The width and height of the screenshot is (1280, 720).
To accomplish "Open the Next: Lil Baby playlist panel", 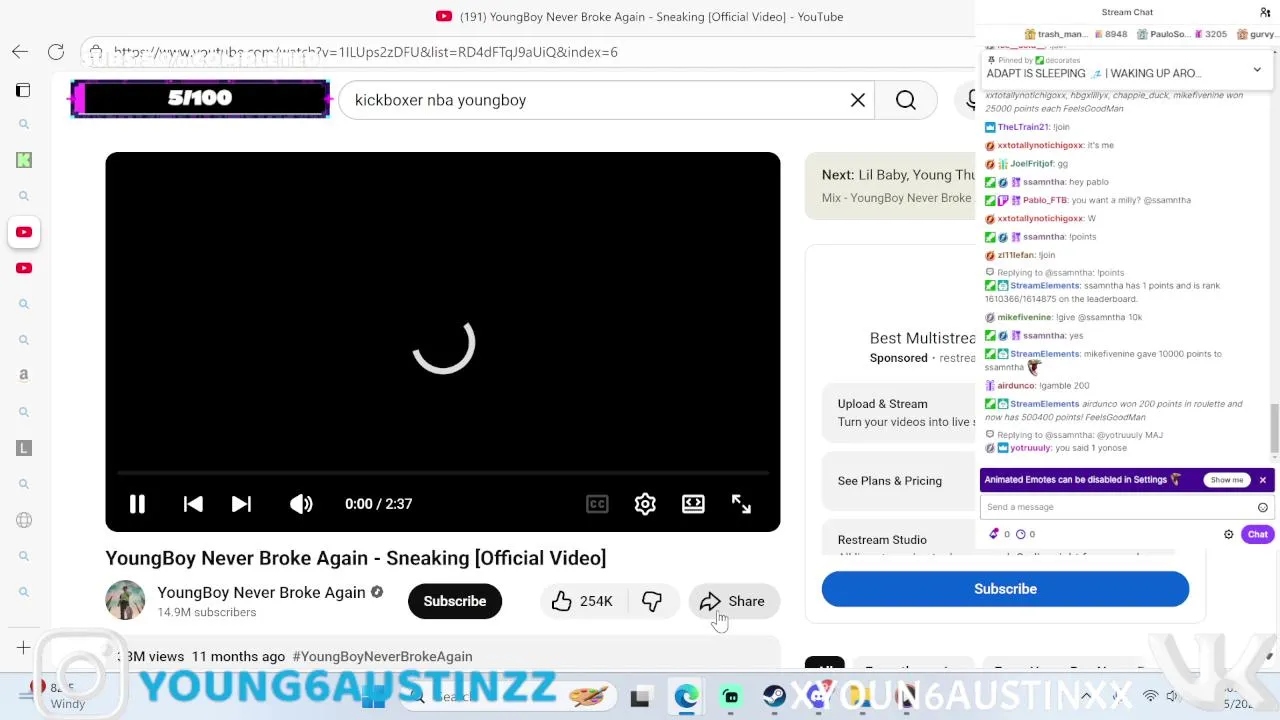I will click(x=890, y=186).
